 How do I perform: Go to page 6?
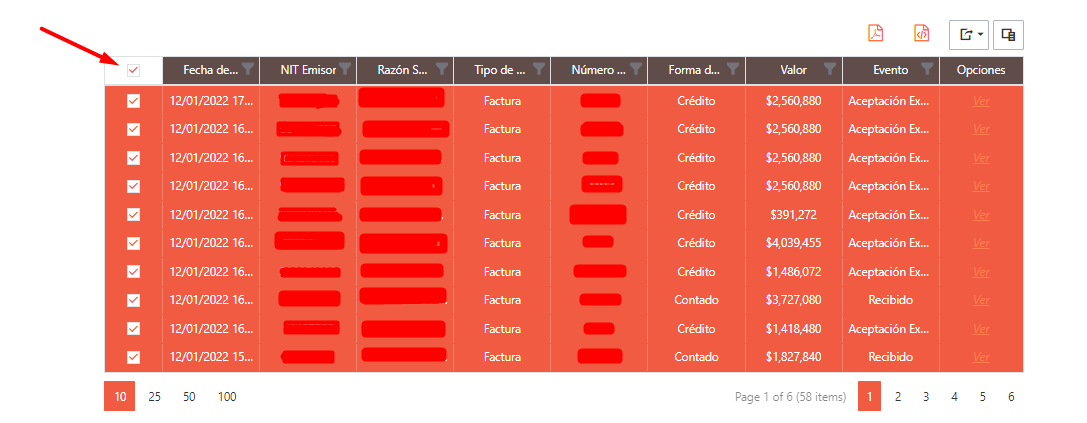pyautogui.click(x=1011, y=397)
